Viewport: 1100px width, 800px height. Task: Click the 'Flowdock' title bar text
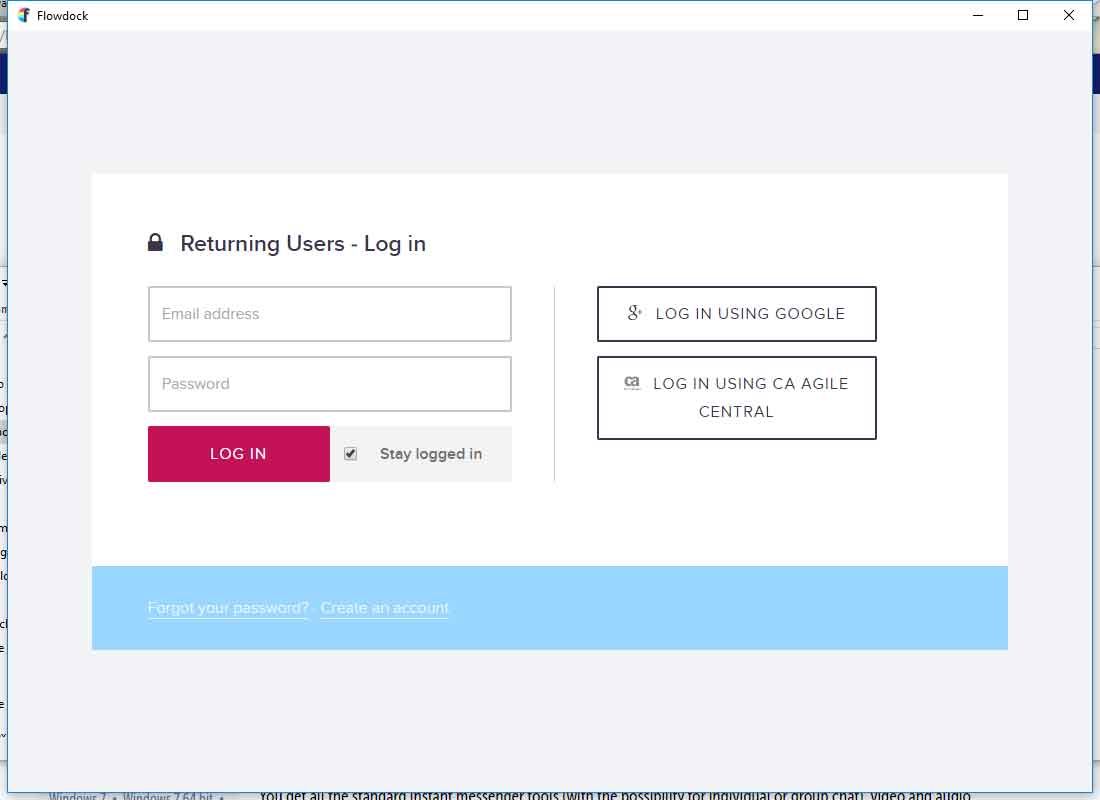pos(63,16)
